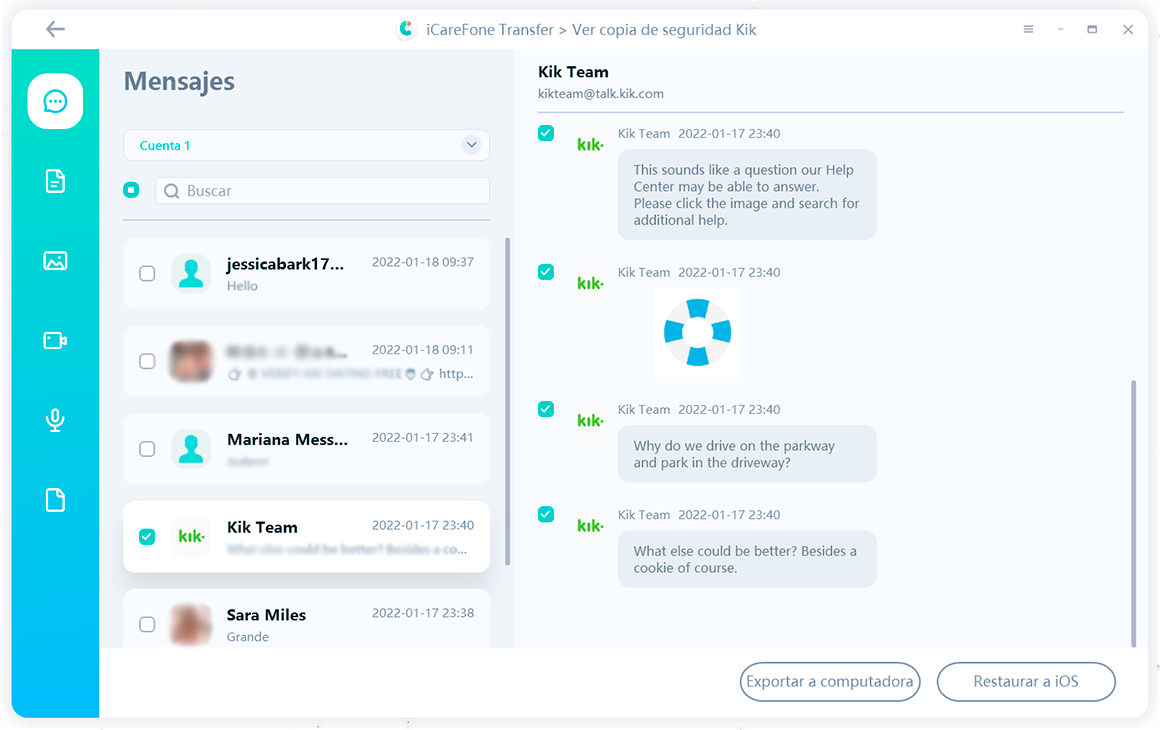Open the conversation dated 2022-01-18 09:11
The width and height of the screenshot is (1160, 730).
(x=306, y=361)
